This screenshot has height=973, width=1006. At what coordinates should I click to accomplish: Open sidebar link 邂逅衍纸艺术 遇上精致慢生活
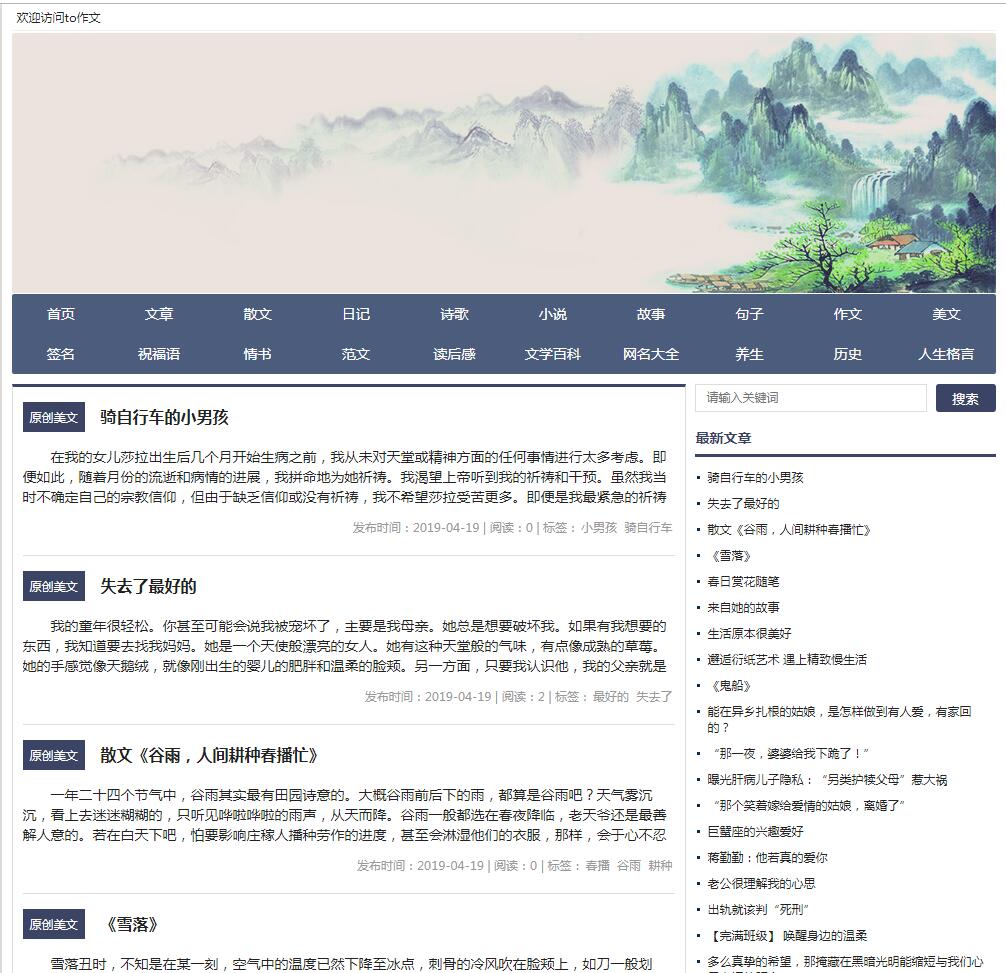click(787, 659)
